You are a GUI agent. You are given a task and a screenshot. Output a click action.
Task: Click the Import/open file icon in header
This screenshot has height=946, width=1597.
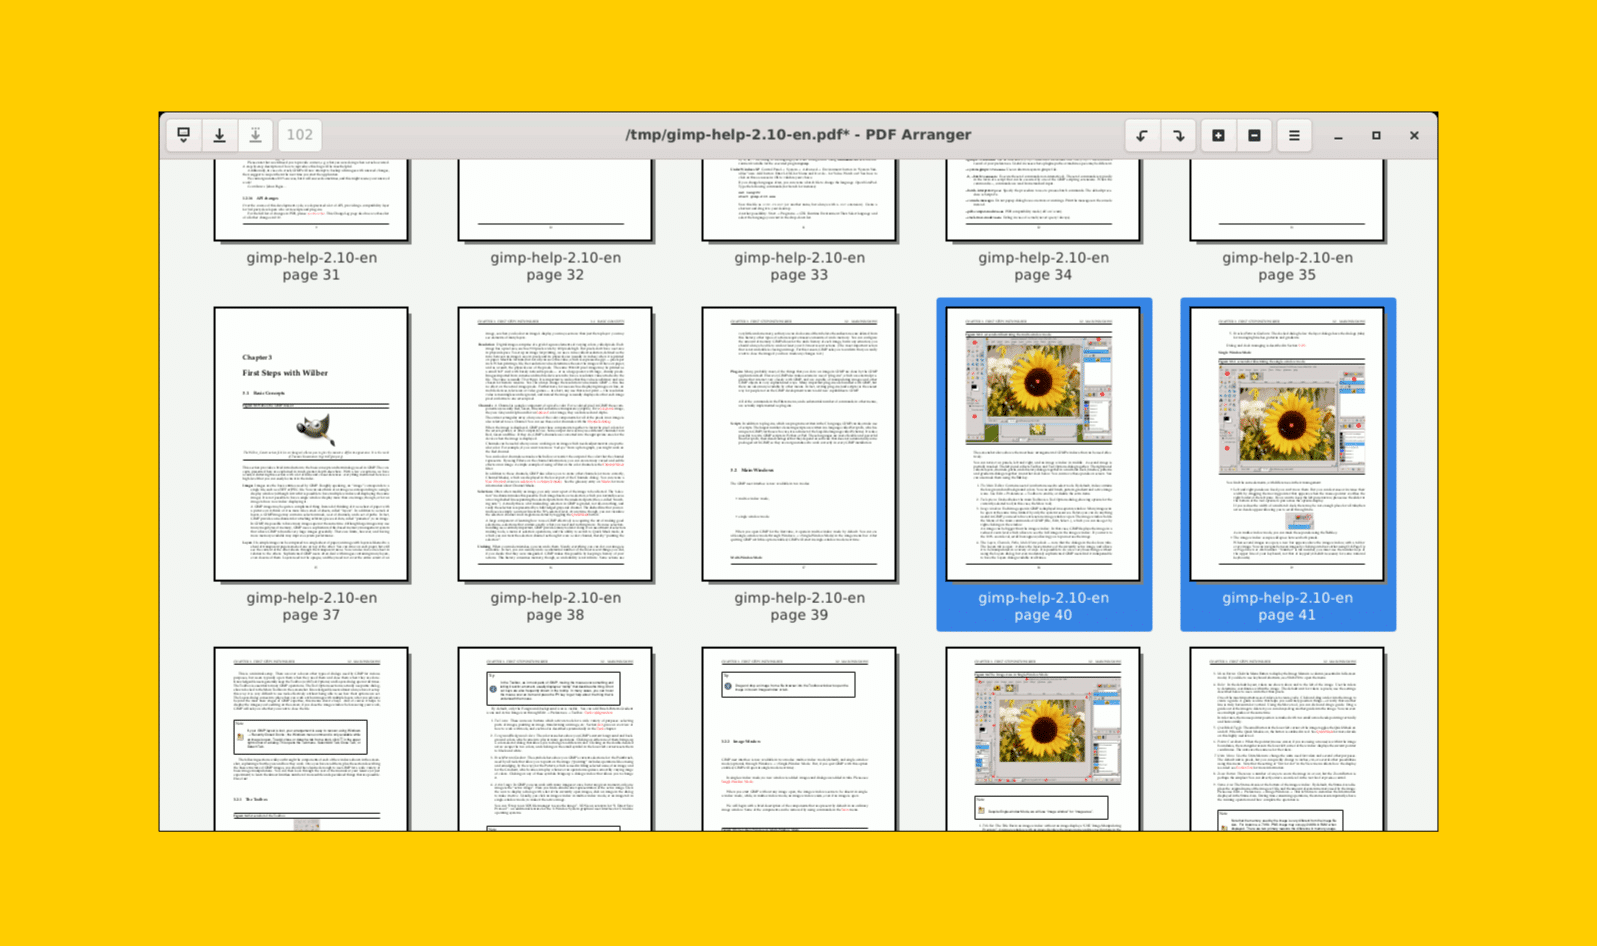(183, 135)
